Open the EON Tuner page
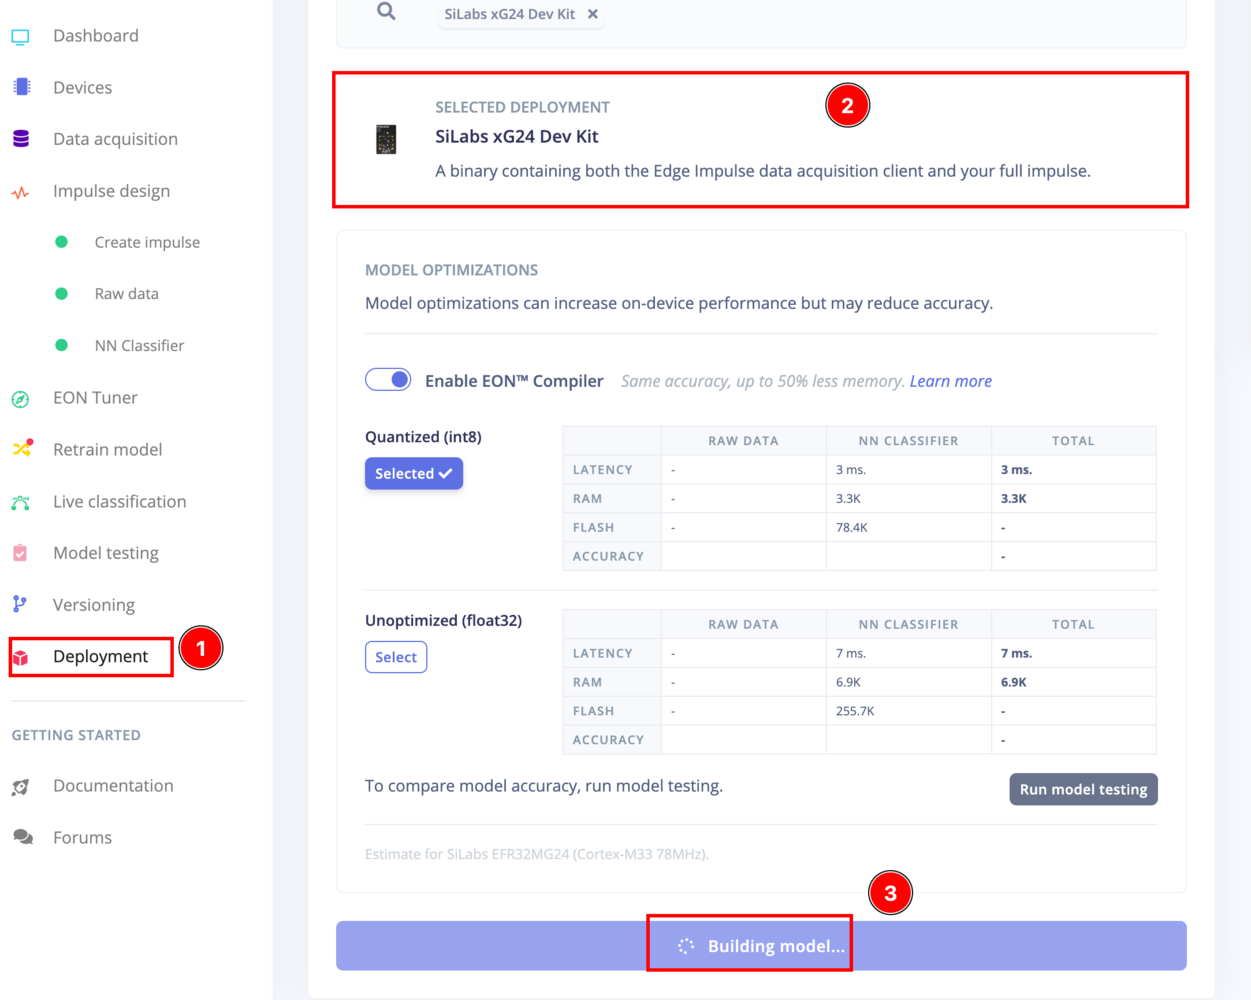The image size is (1251, 1000). [x=95, y=398]
